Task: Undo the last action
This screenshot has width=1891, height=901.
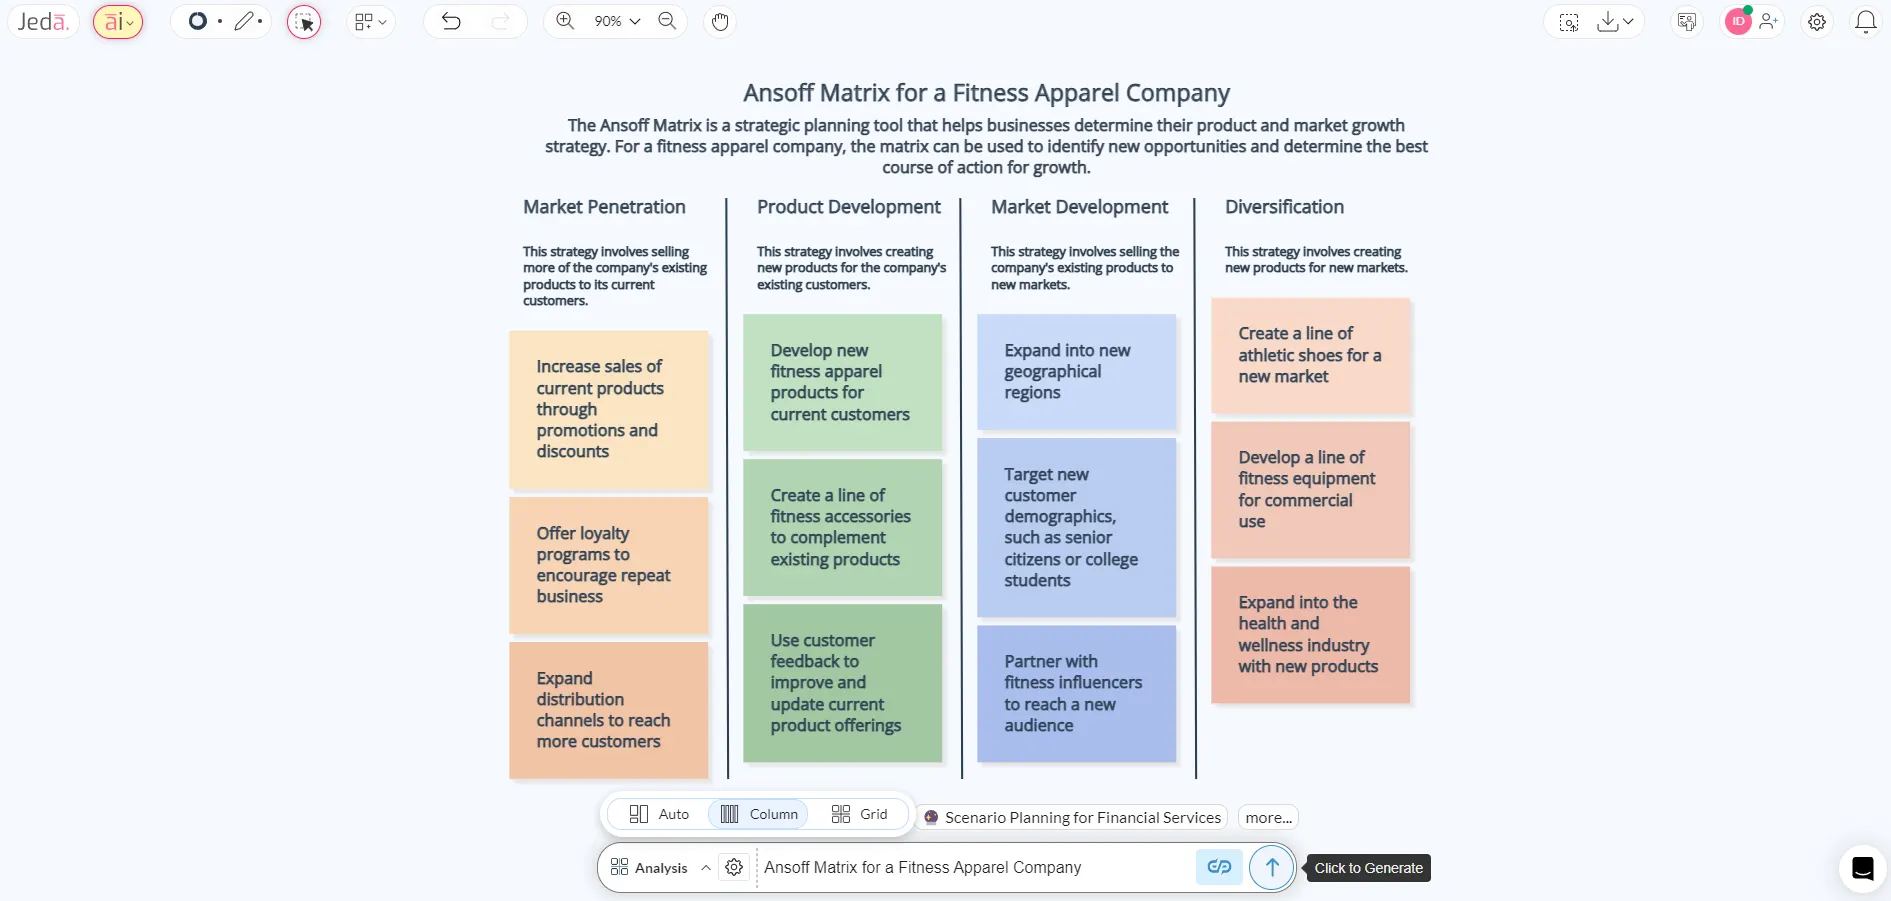Action: pos(451,21)
